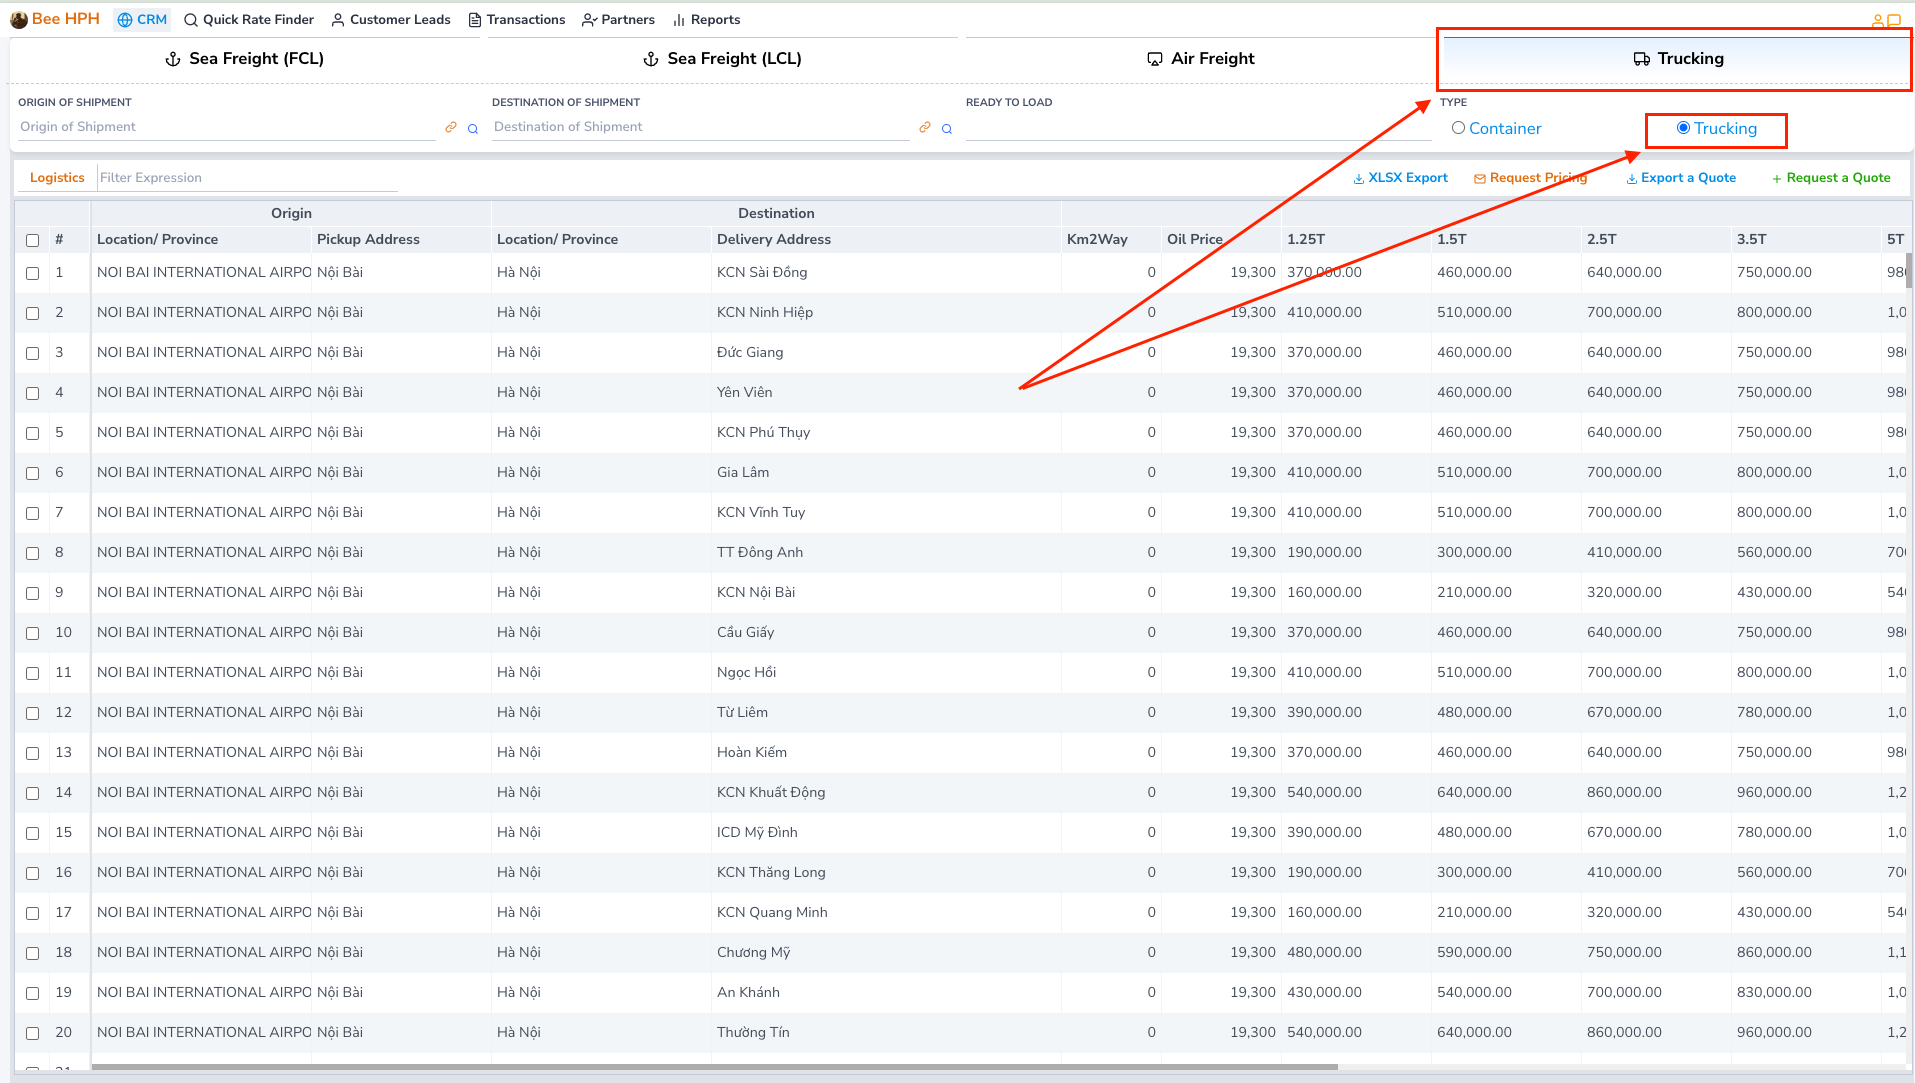Click the Bee HPH logo icon
Screen dimensions: 1915x1083
click(x=18, y=20)
